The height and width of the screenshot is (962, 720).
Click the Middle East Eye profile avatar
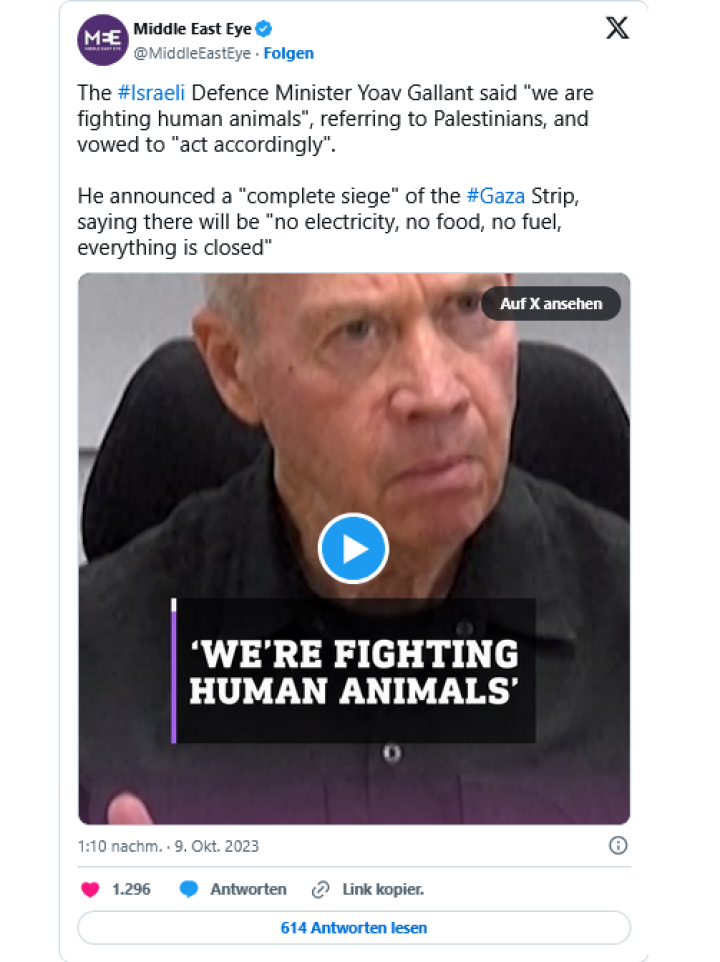point(103,40)
